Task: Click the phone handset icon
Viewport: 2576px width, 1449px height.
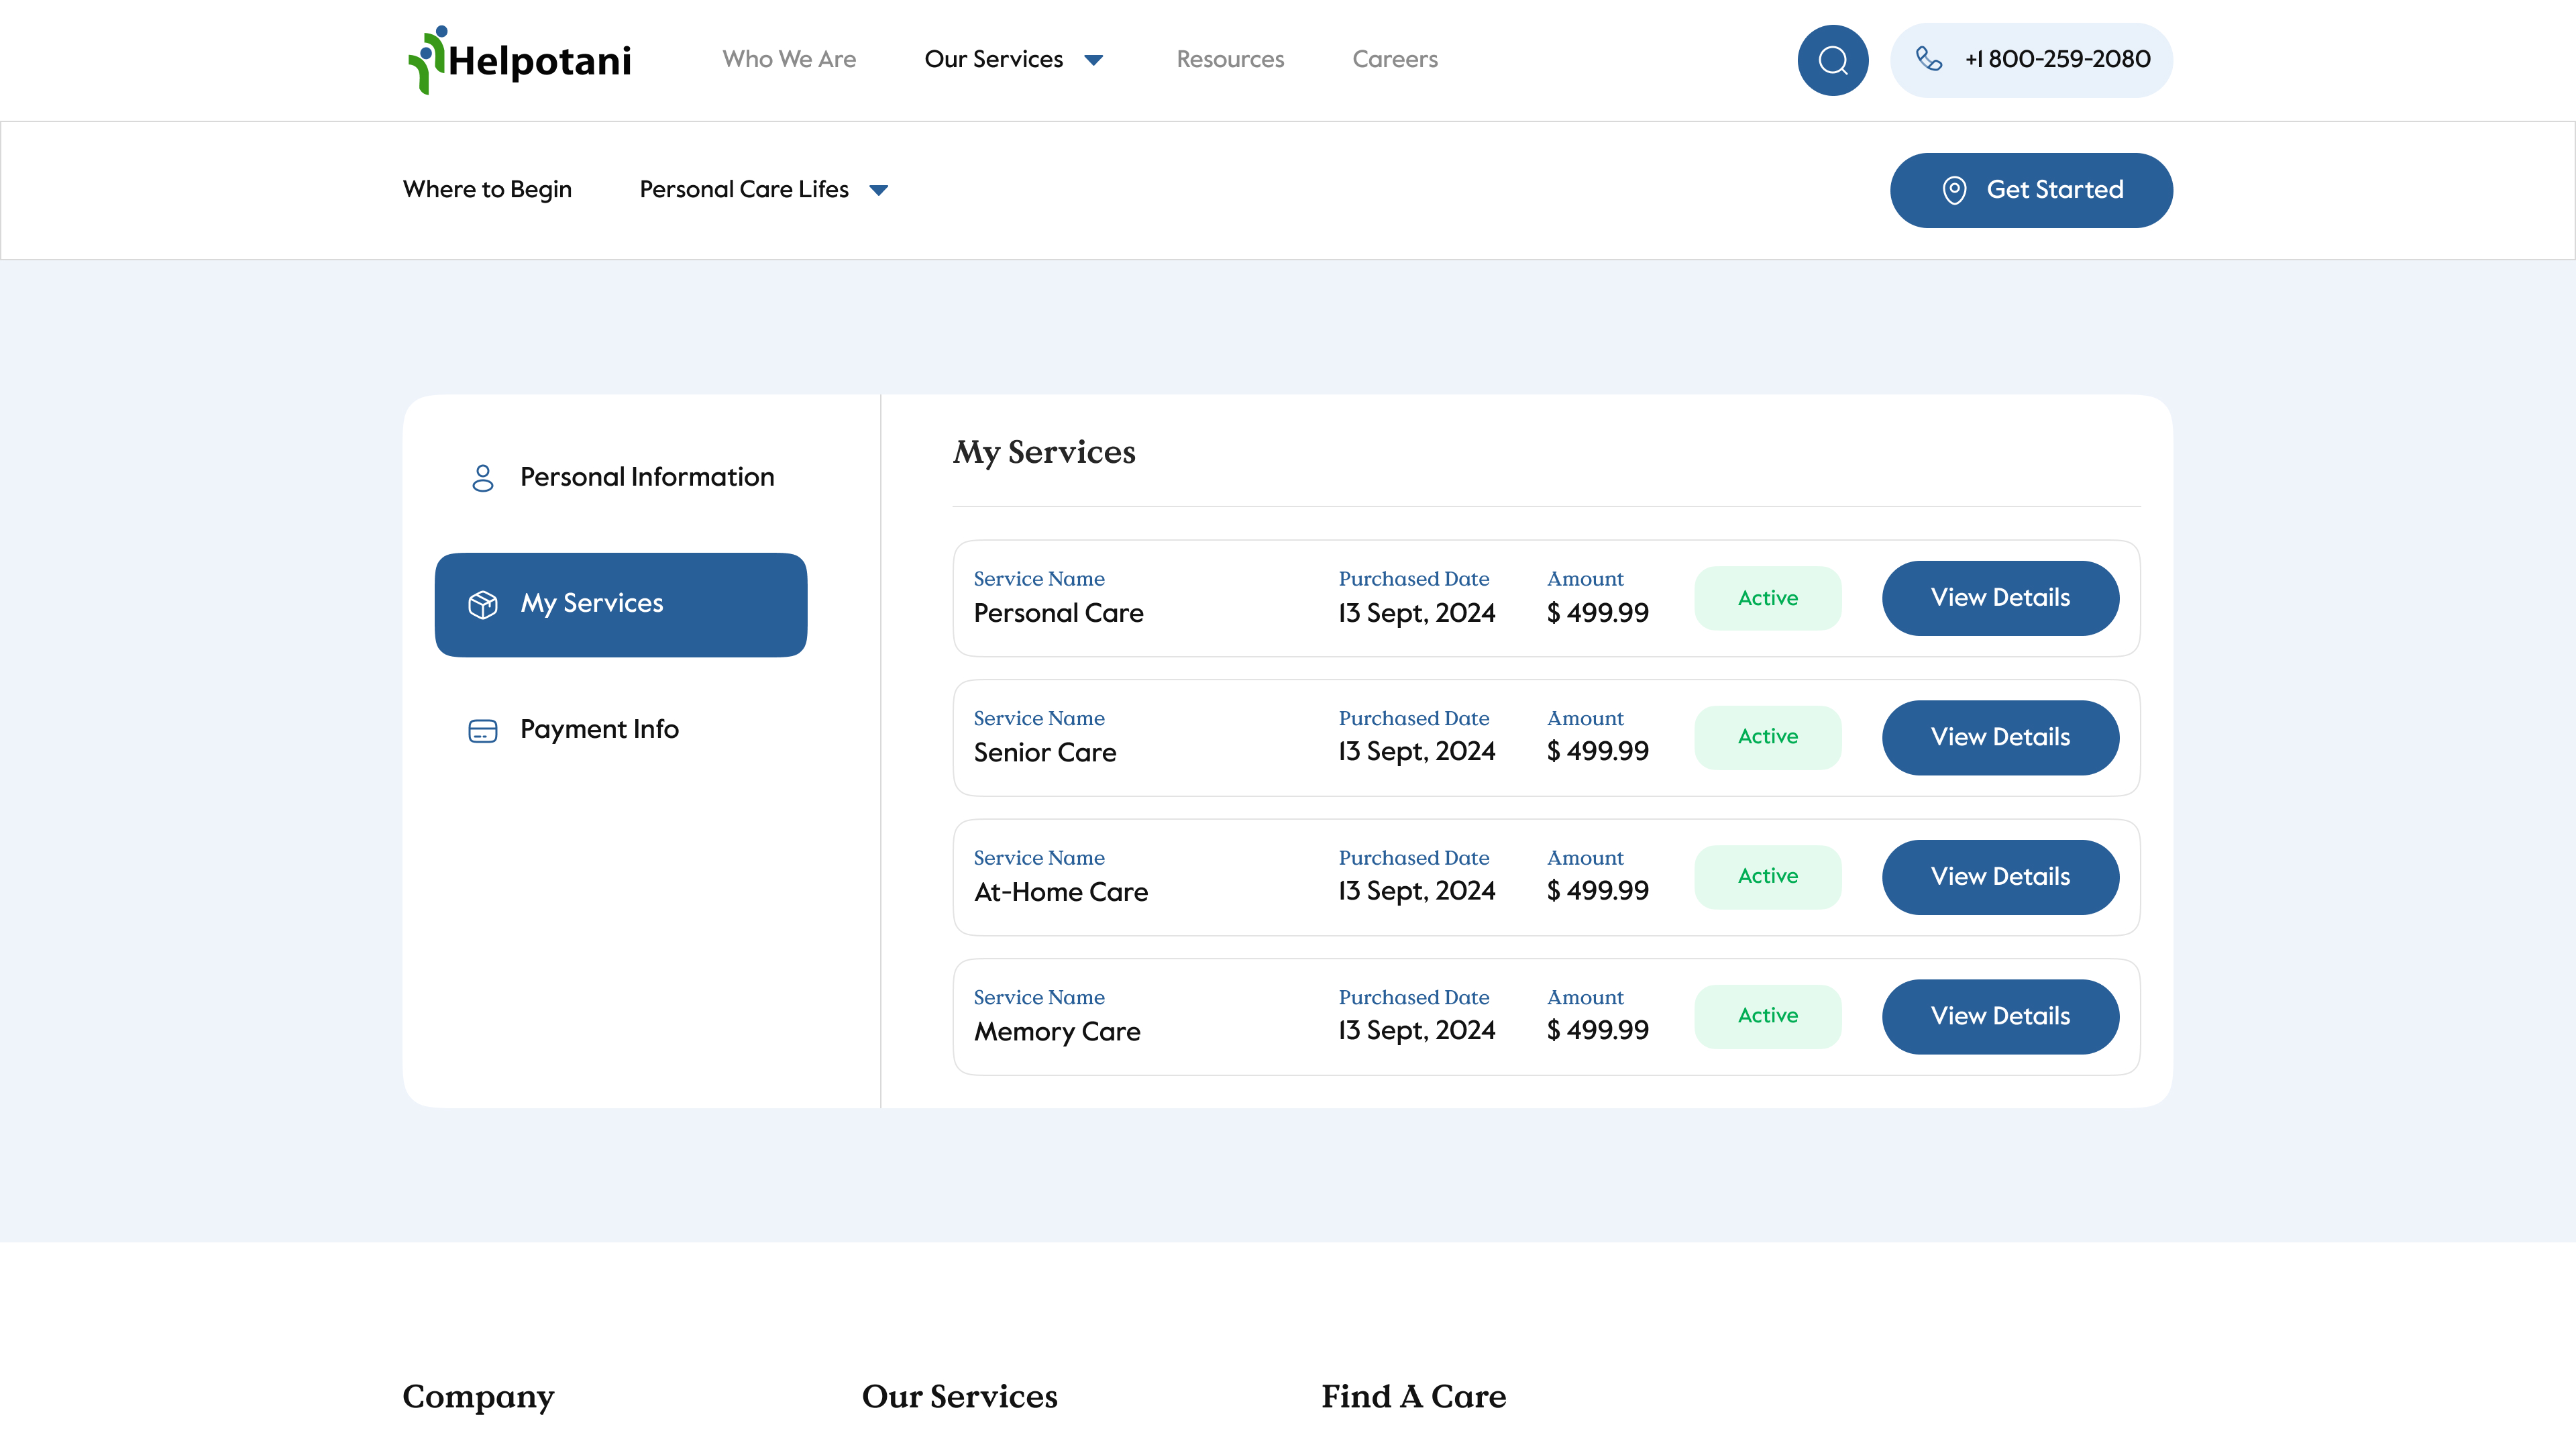Action: click(1928, 59)
